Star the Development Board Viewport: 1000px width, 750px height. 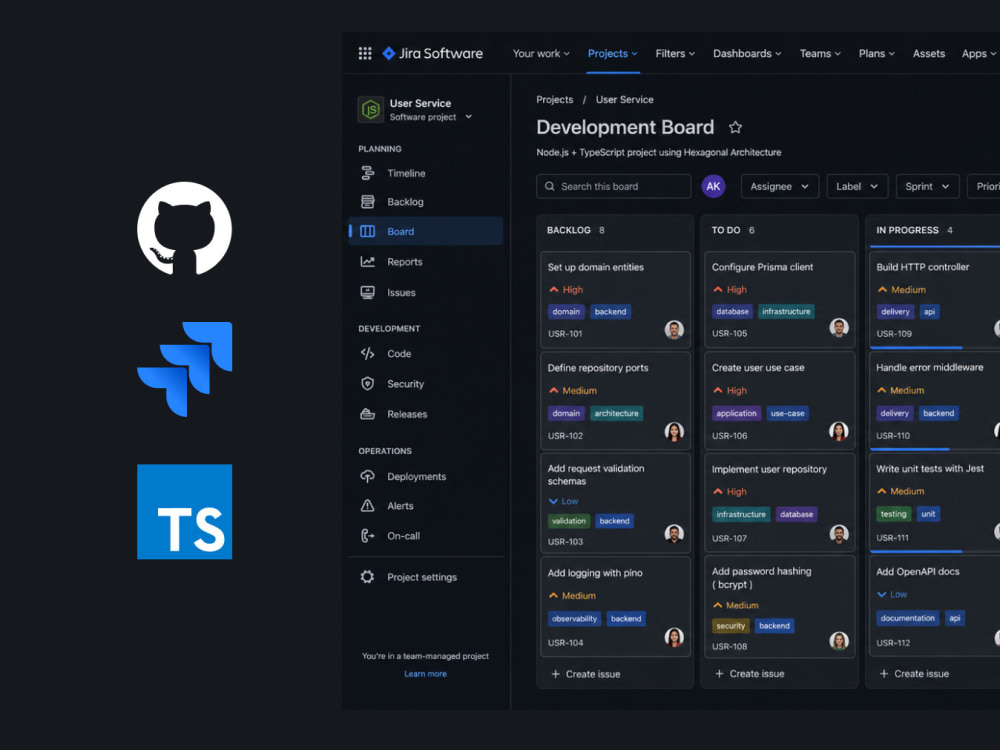[735, 127]
